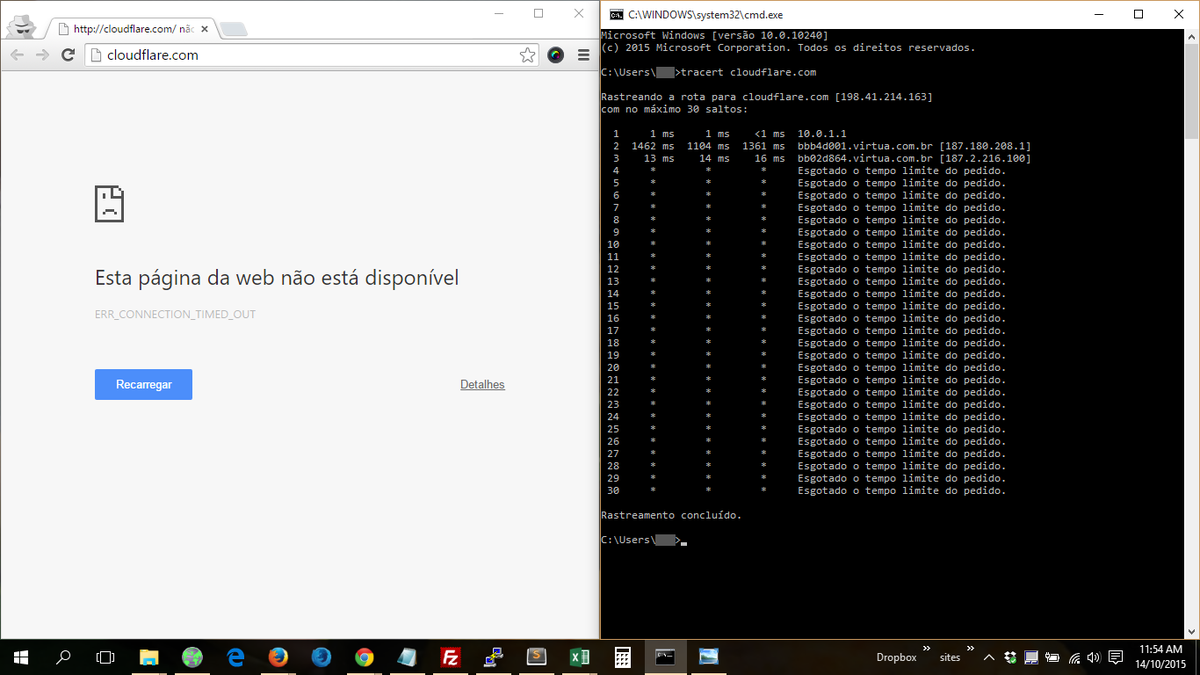Click the Chrome forward arrow
This screenshot has height=675, width=1200.
point(42,55)
